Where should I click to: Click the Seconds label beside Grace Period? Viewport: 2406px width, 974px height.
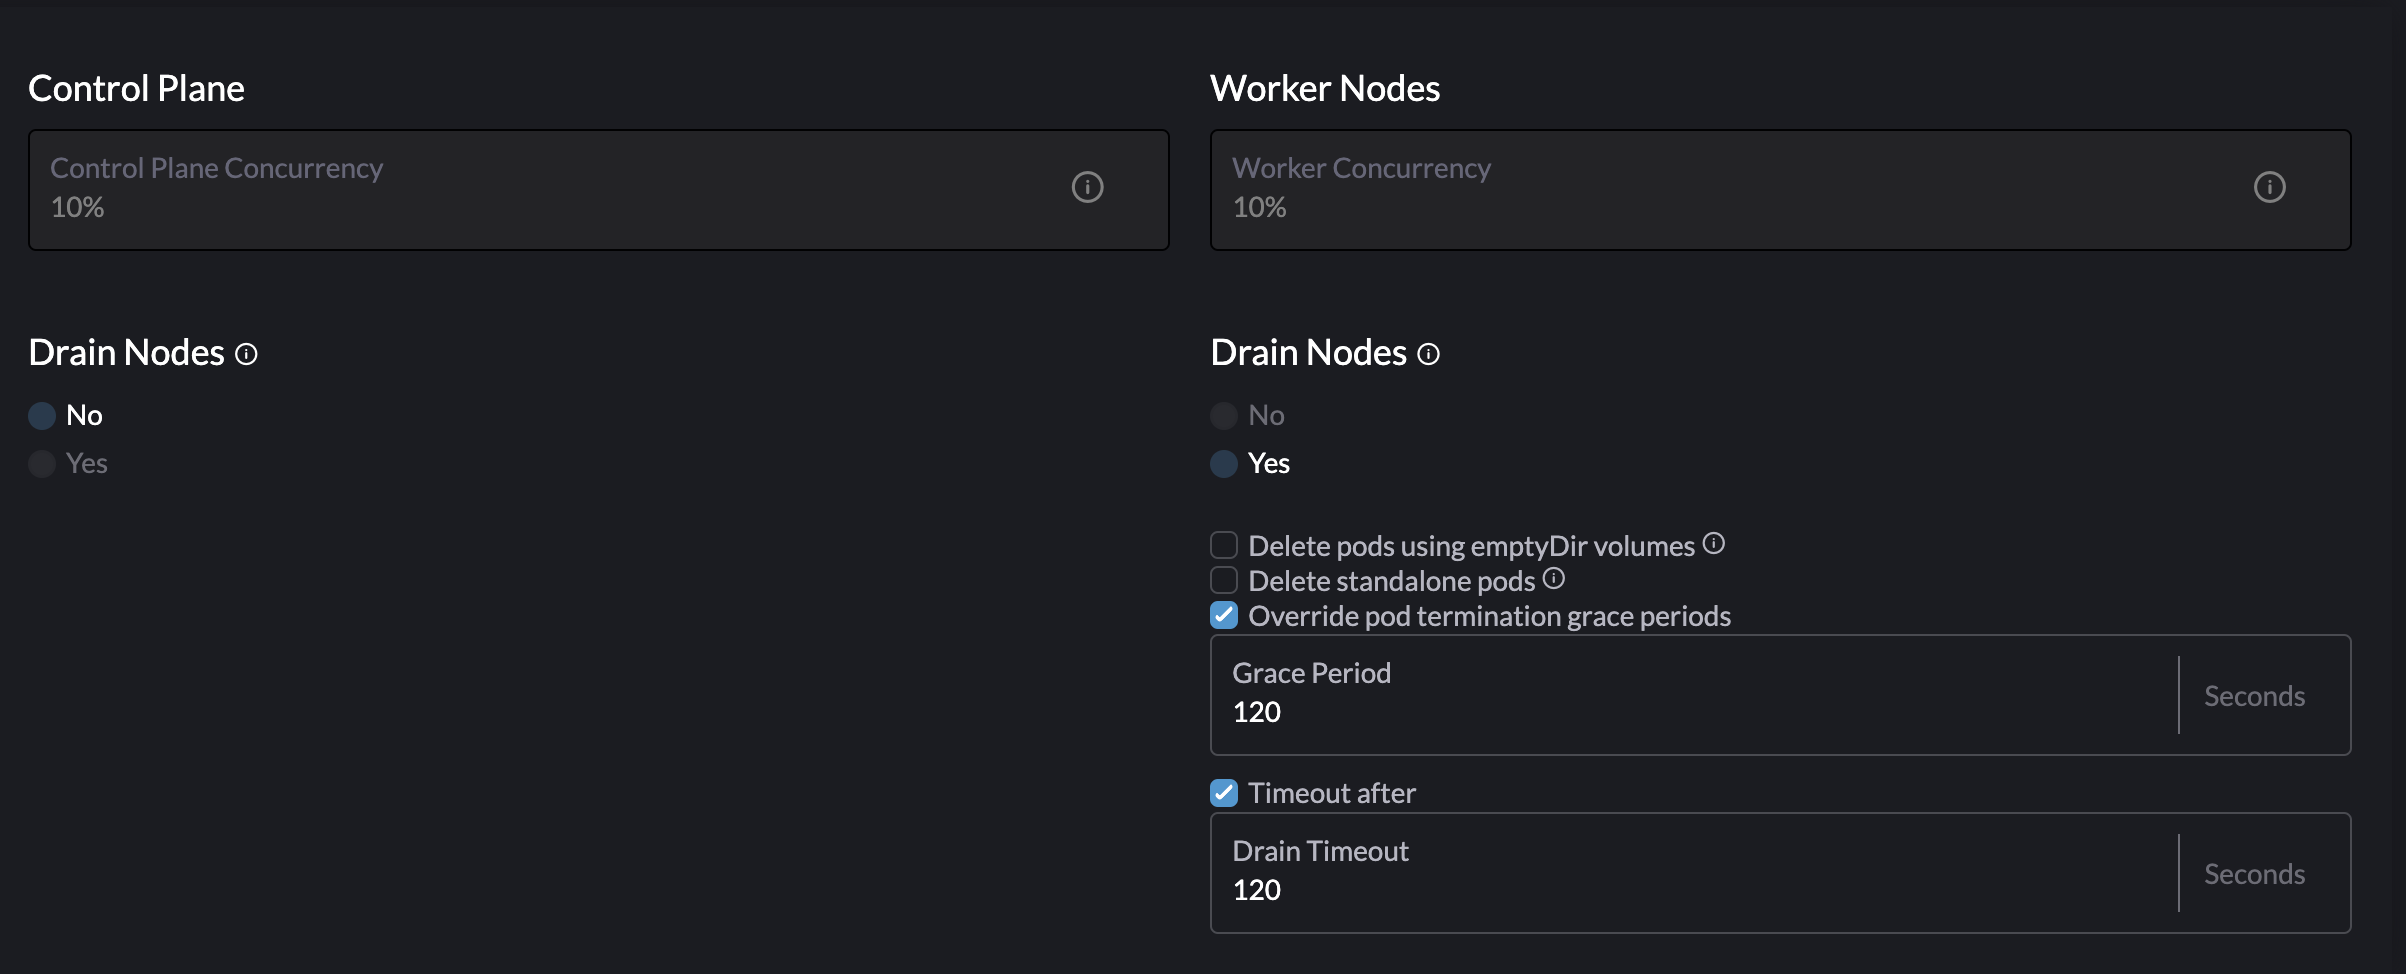tap(2253, 694)
